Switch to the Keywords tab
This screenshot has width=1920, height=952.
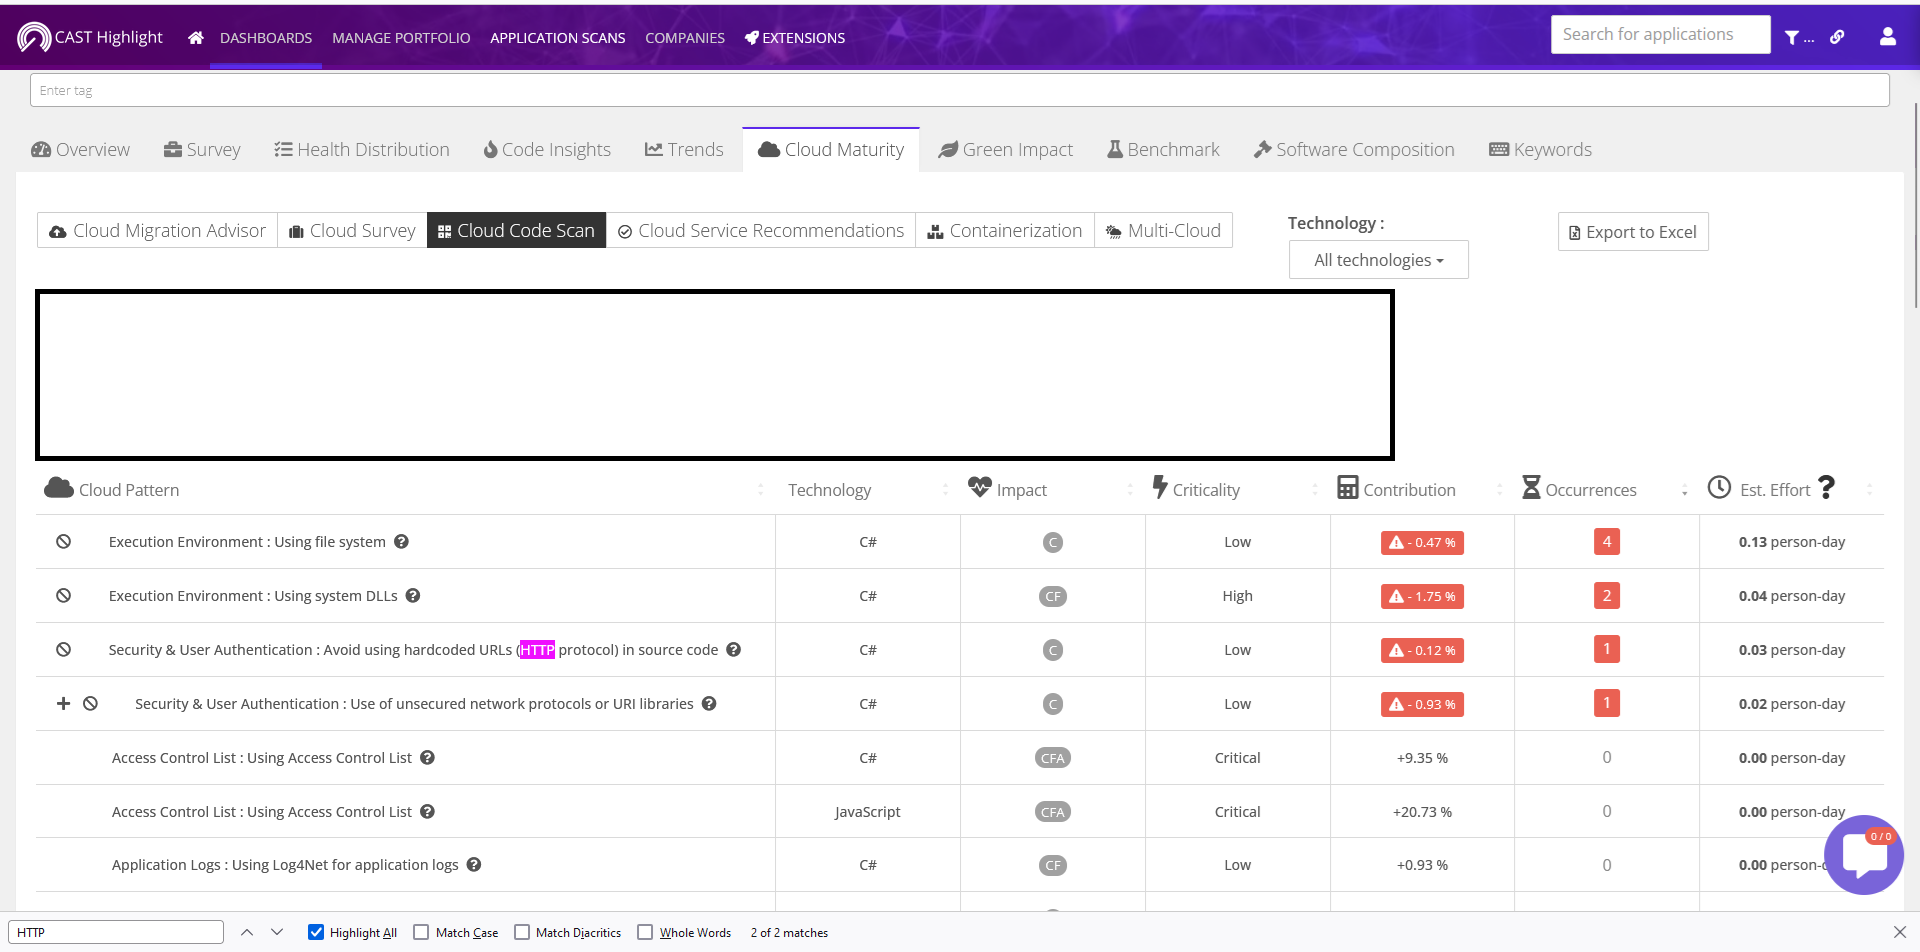(x=1541, y=150)
